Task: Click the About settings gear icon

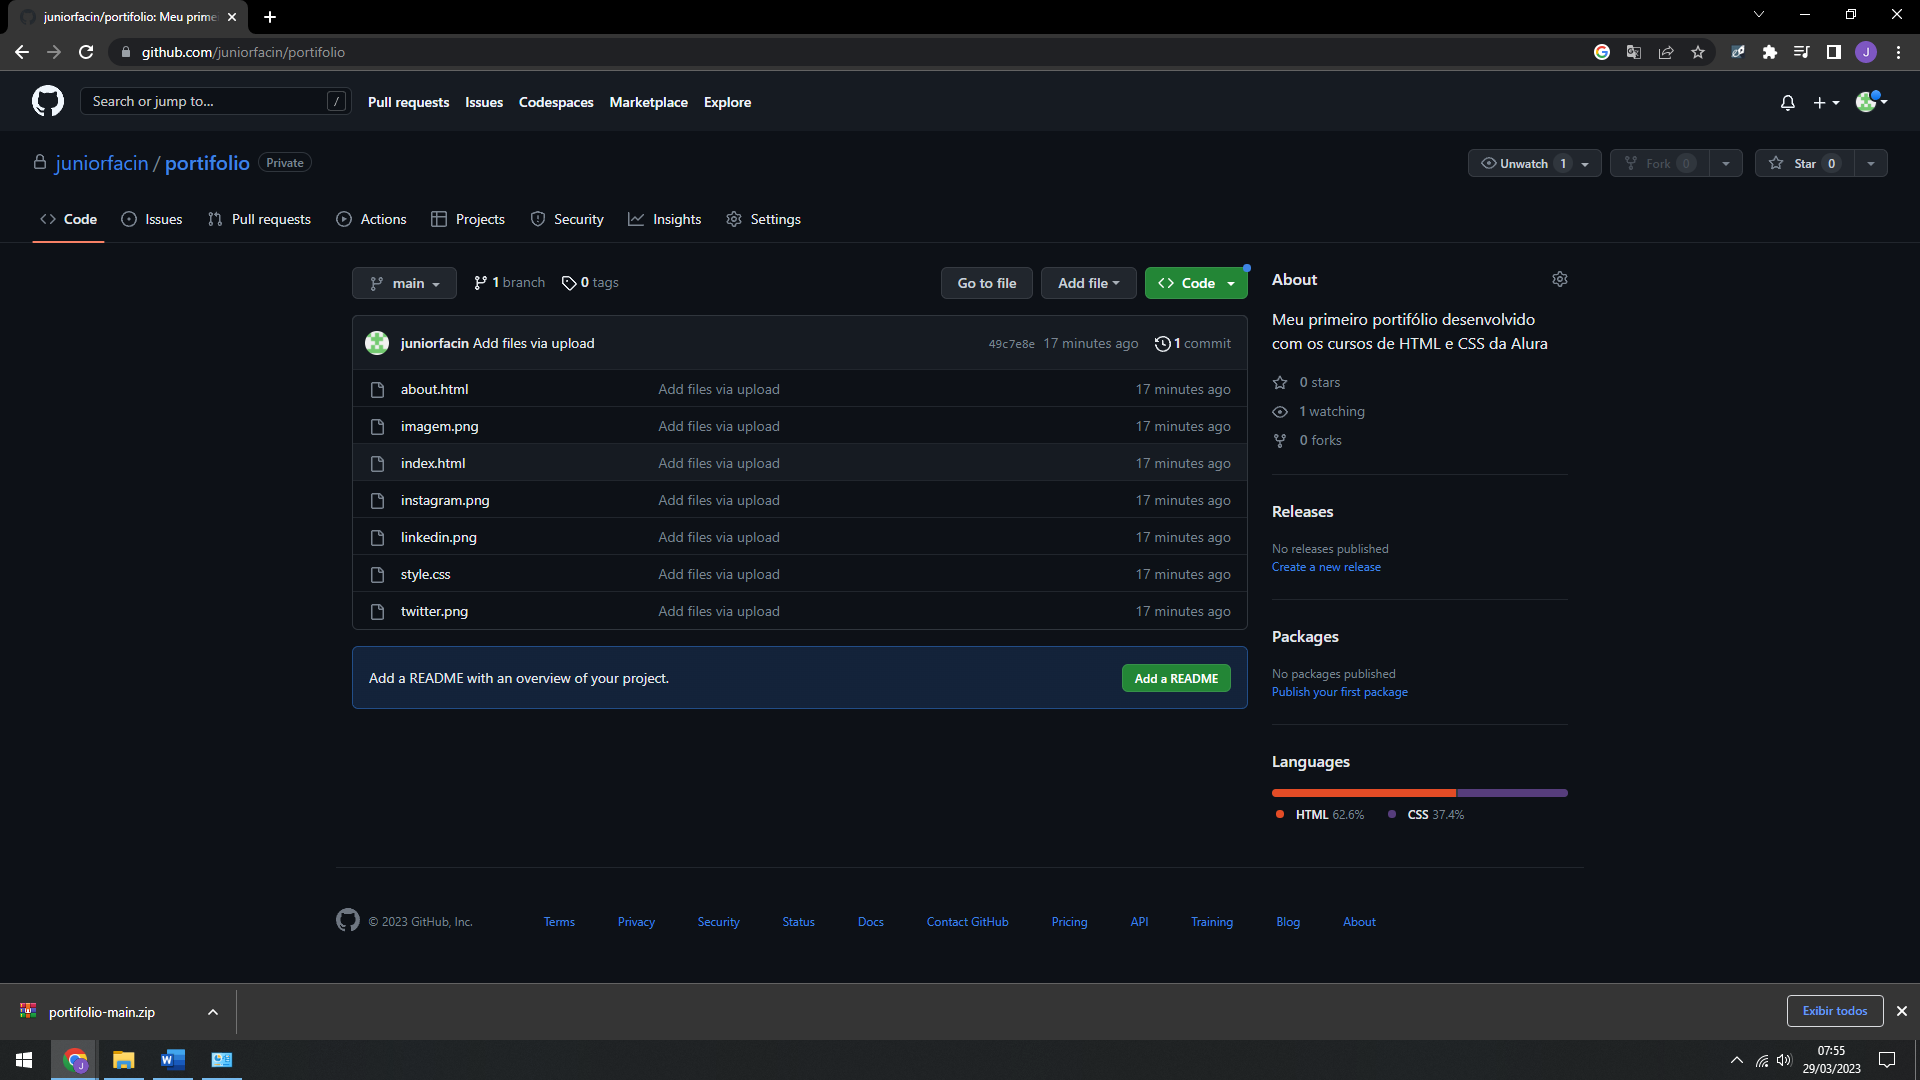Action: [1560, 279]
